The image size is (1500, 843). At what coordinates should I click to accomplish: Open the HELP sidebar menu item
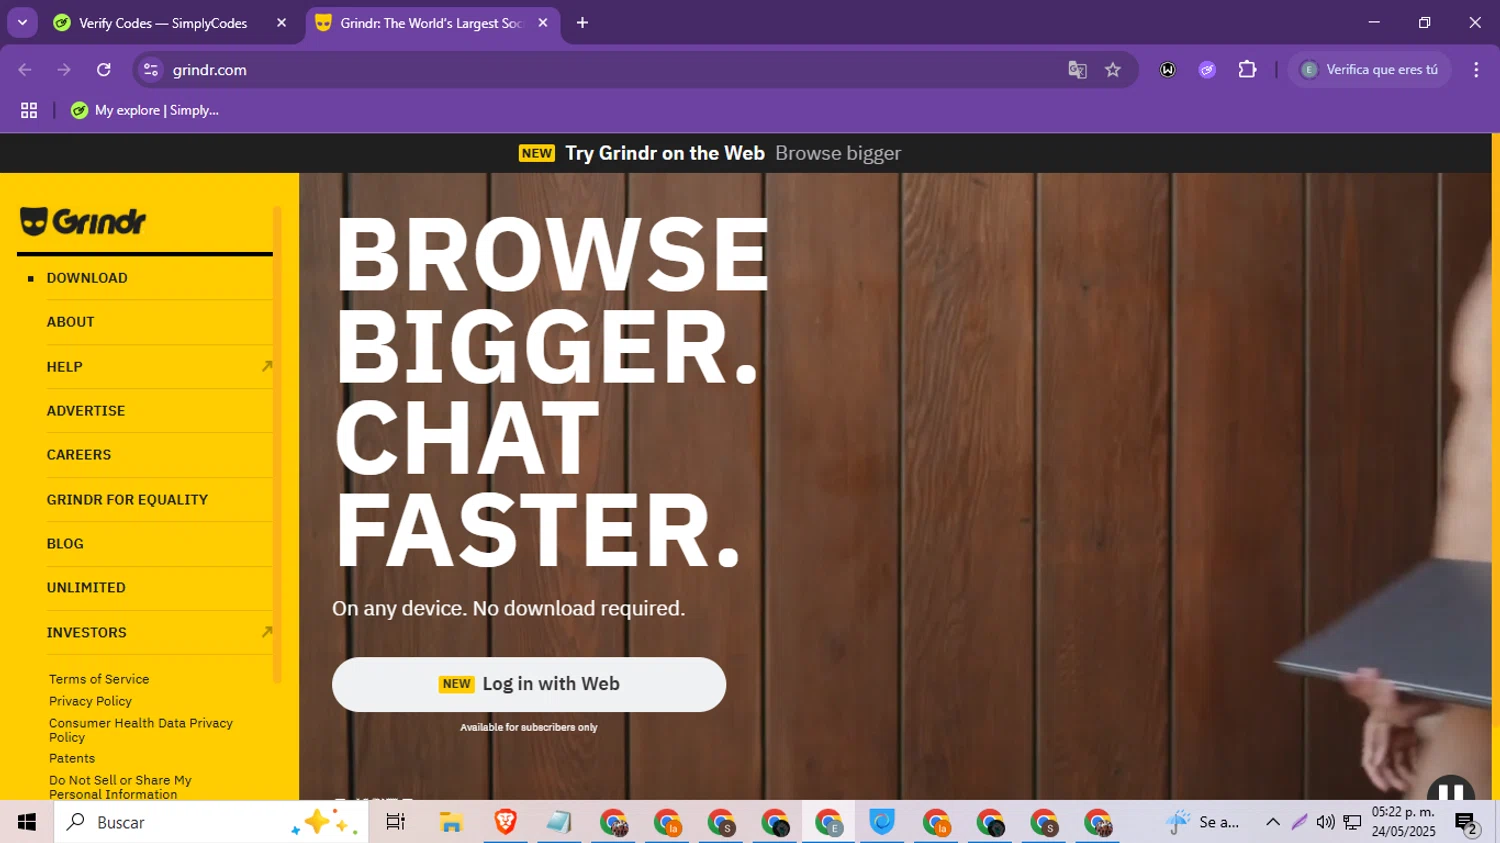coord(64,367)
